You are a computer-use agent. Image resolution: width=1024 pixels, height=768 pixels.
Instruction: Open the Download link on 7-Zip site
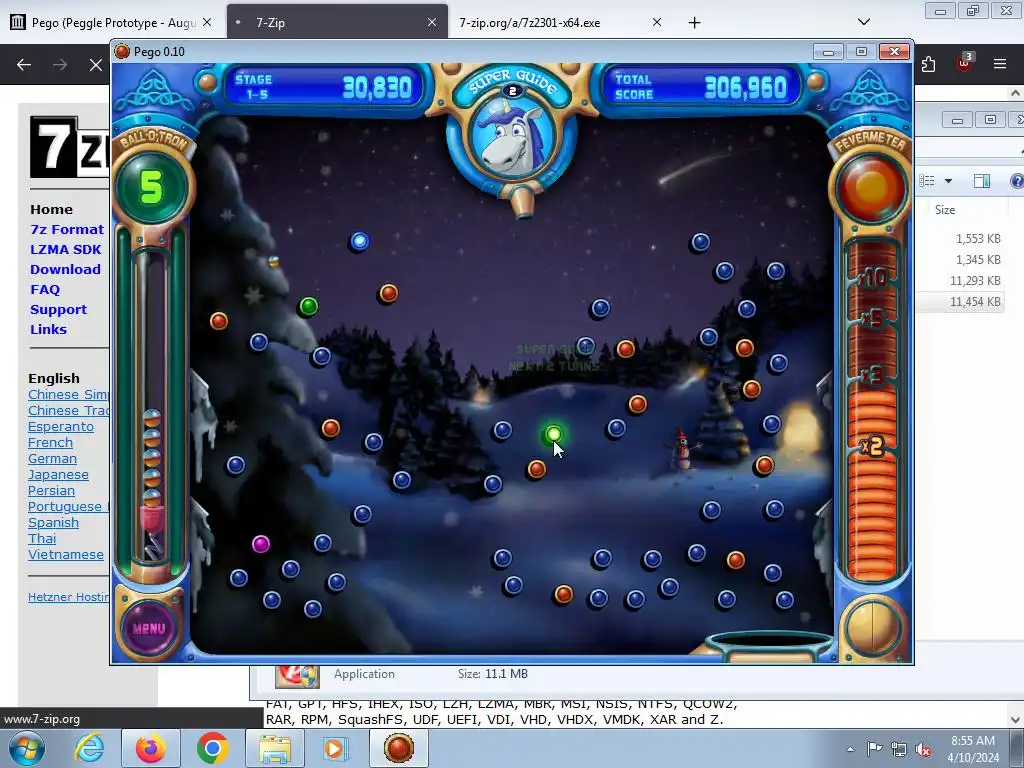click(x=65, y=269)
